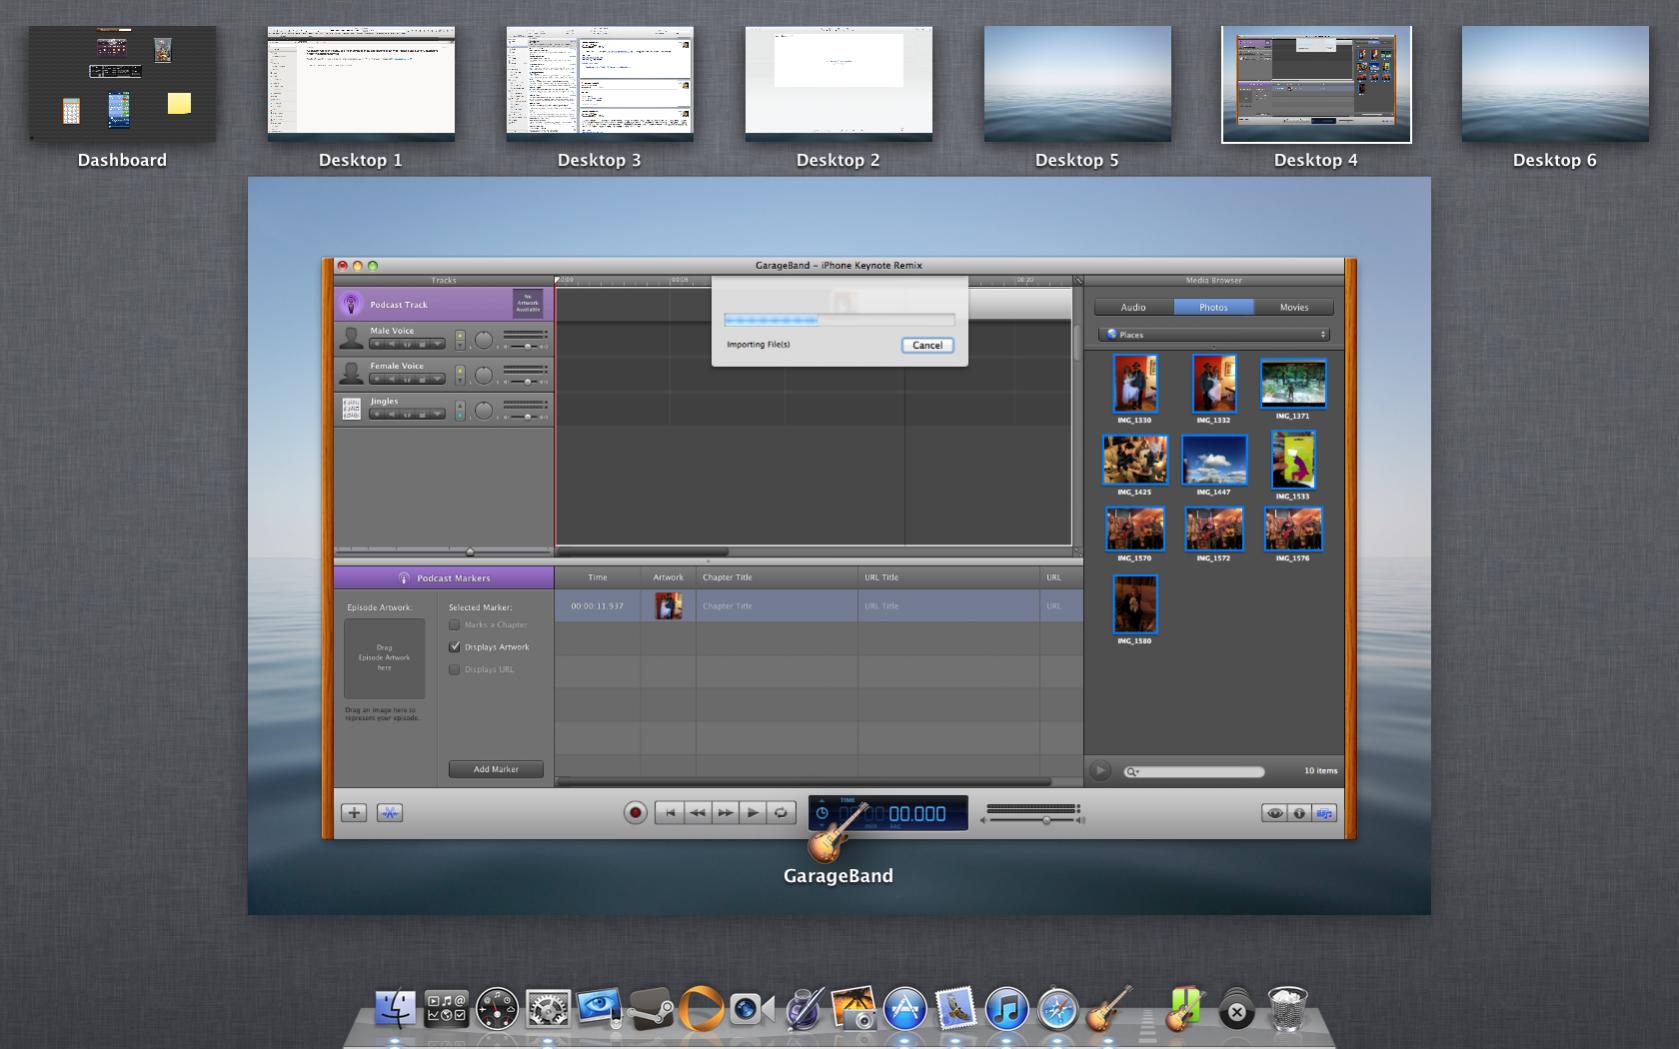Go to beginning of the project
The height and width of the screenshot is (1049, 1679).
tap(669, 813)
